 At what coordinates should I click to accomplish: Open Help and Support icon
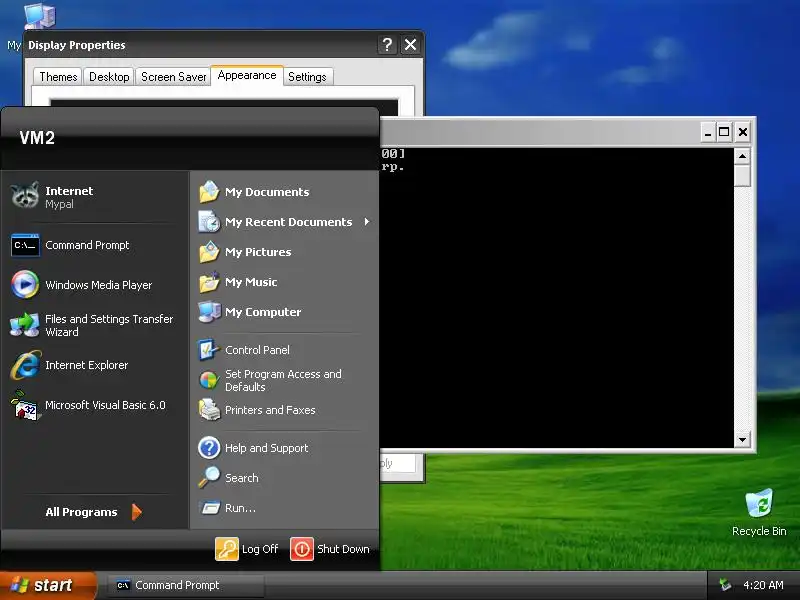pyautogui.click(x=209, y=448)
